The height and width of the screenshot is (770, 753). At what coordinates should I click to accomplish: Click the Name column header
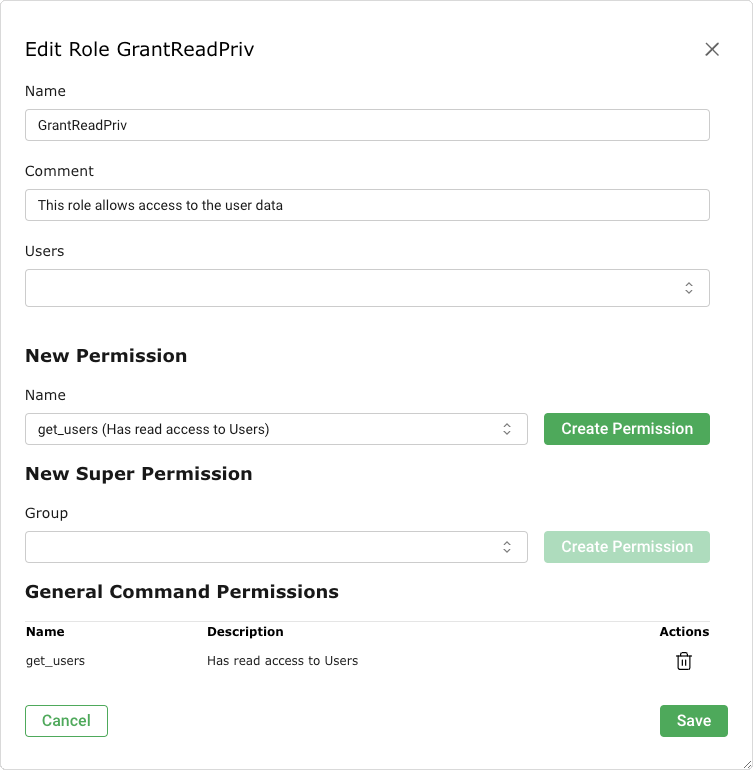45,632
